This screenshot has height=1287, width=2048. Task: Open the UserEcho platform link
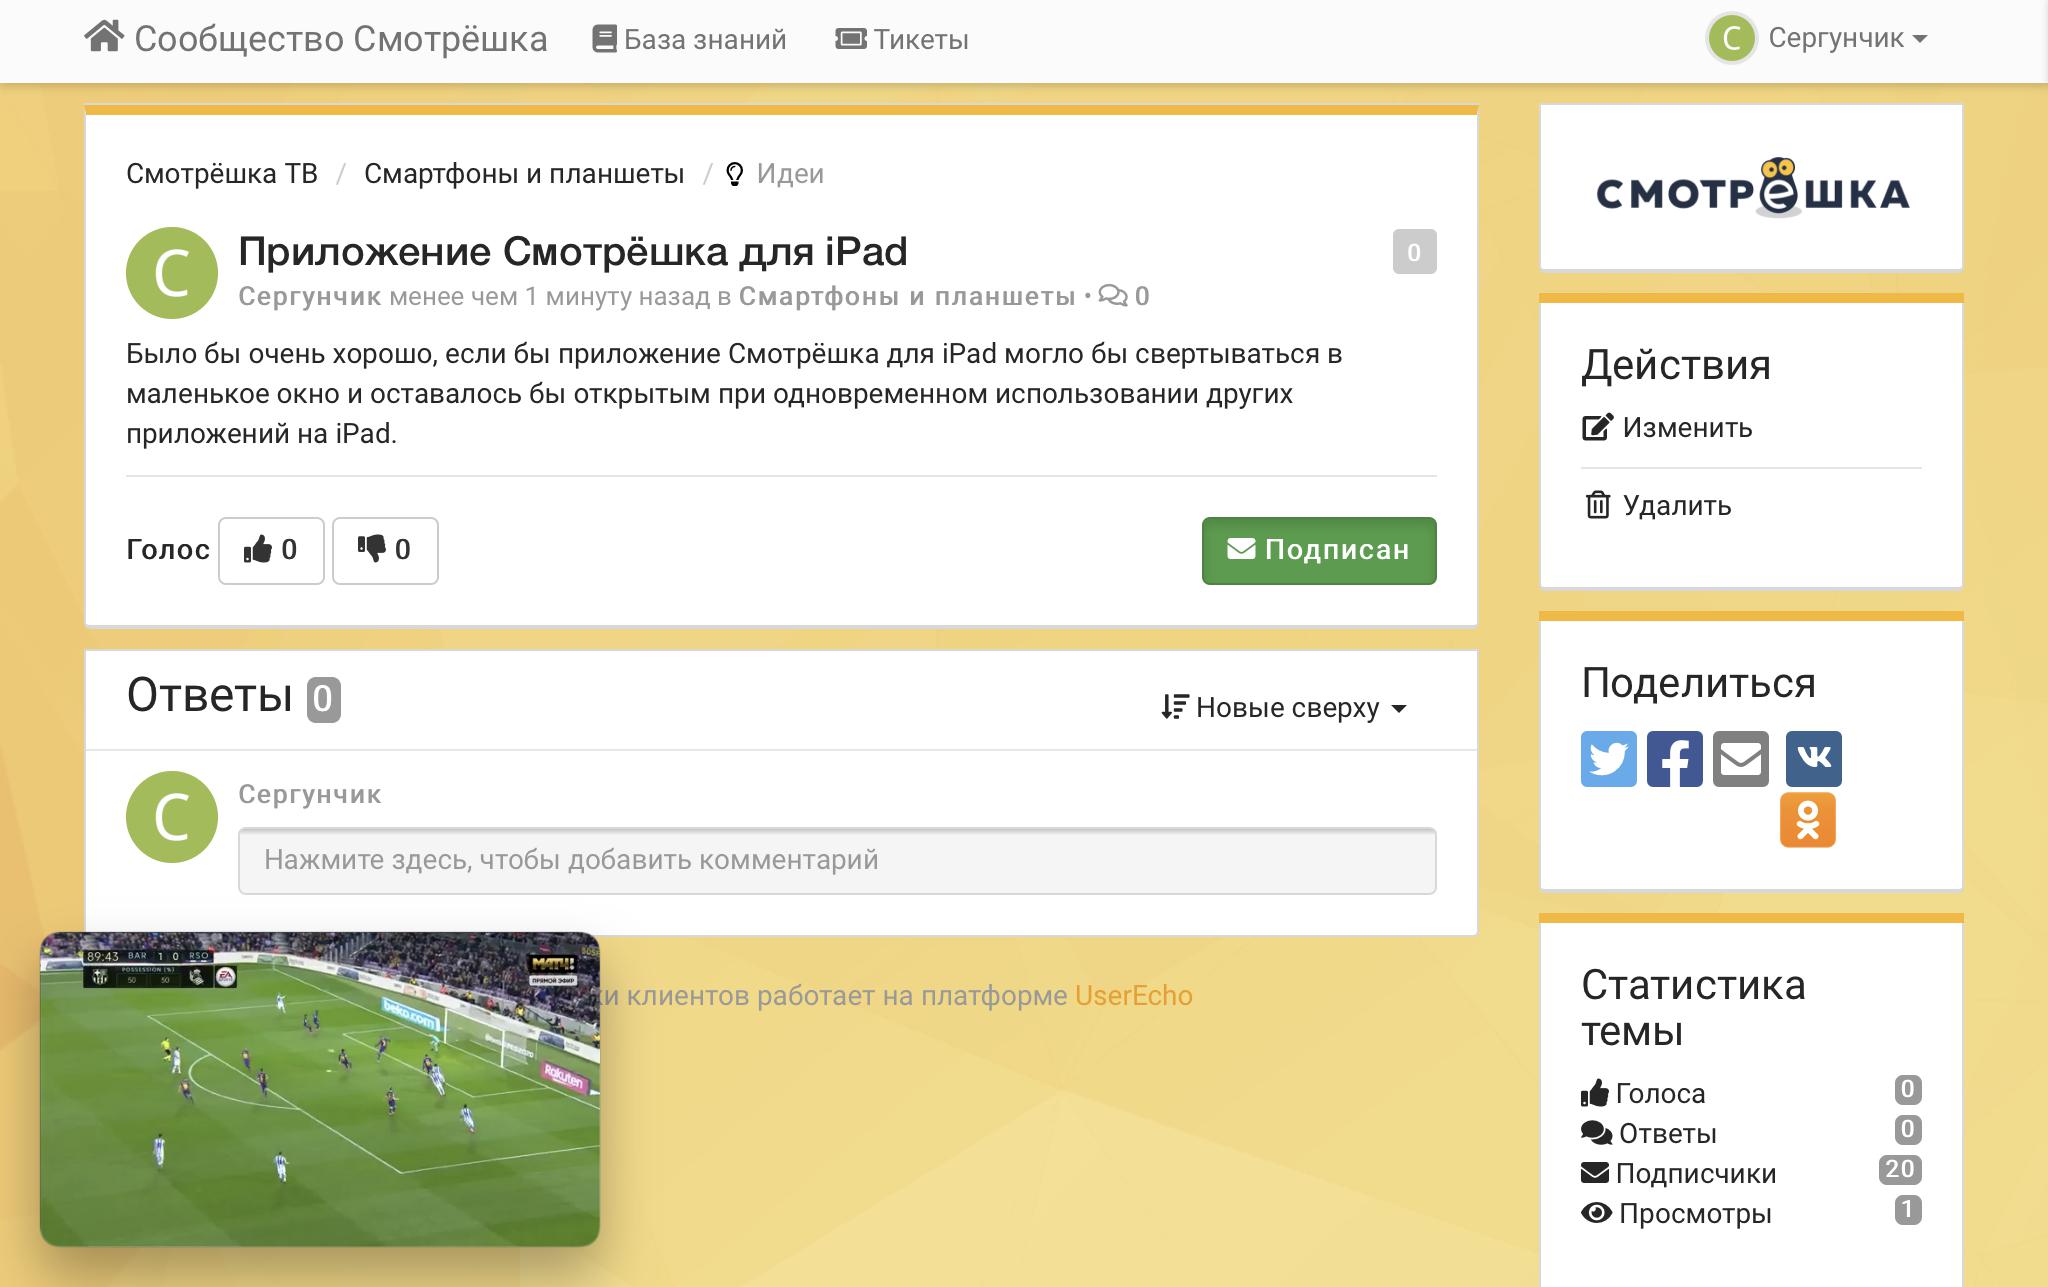[1134, 996]
